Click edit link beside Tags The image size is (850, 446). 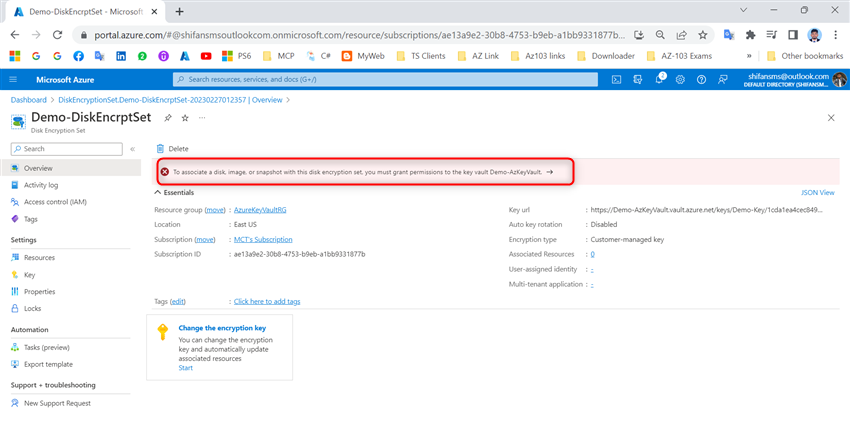pos(178,301)
